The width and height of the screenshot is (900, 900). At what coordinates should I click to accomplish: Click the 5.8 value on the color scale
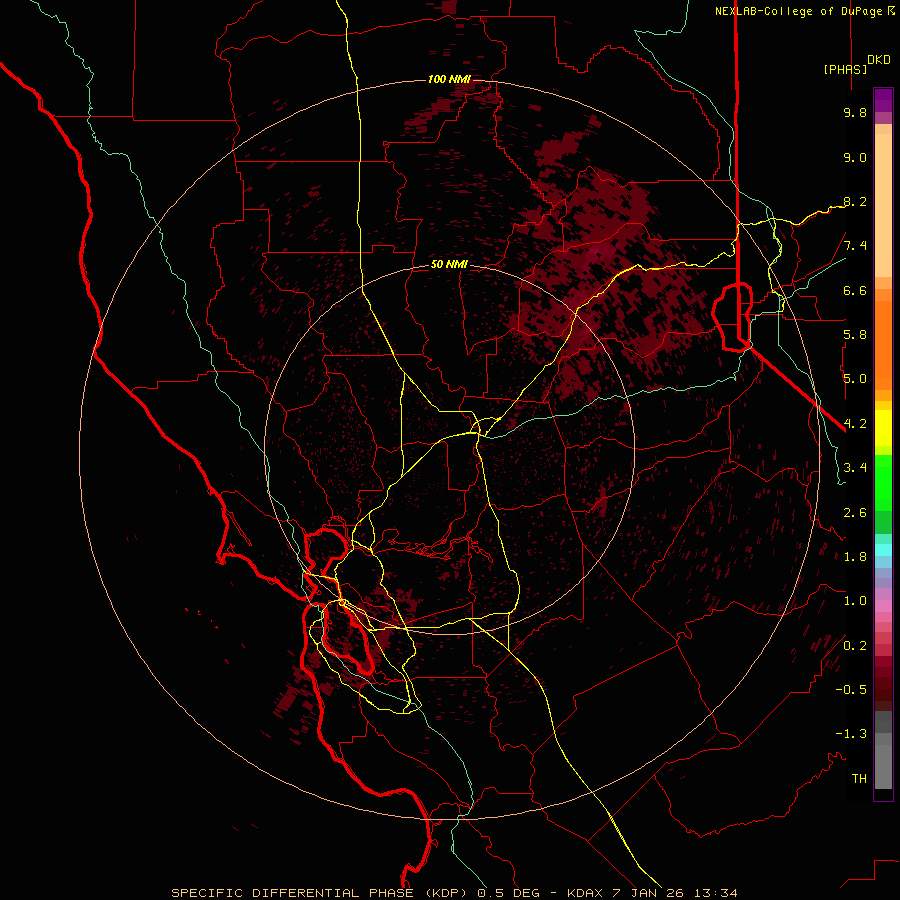coord(855,335)
